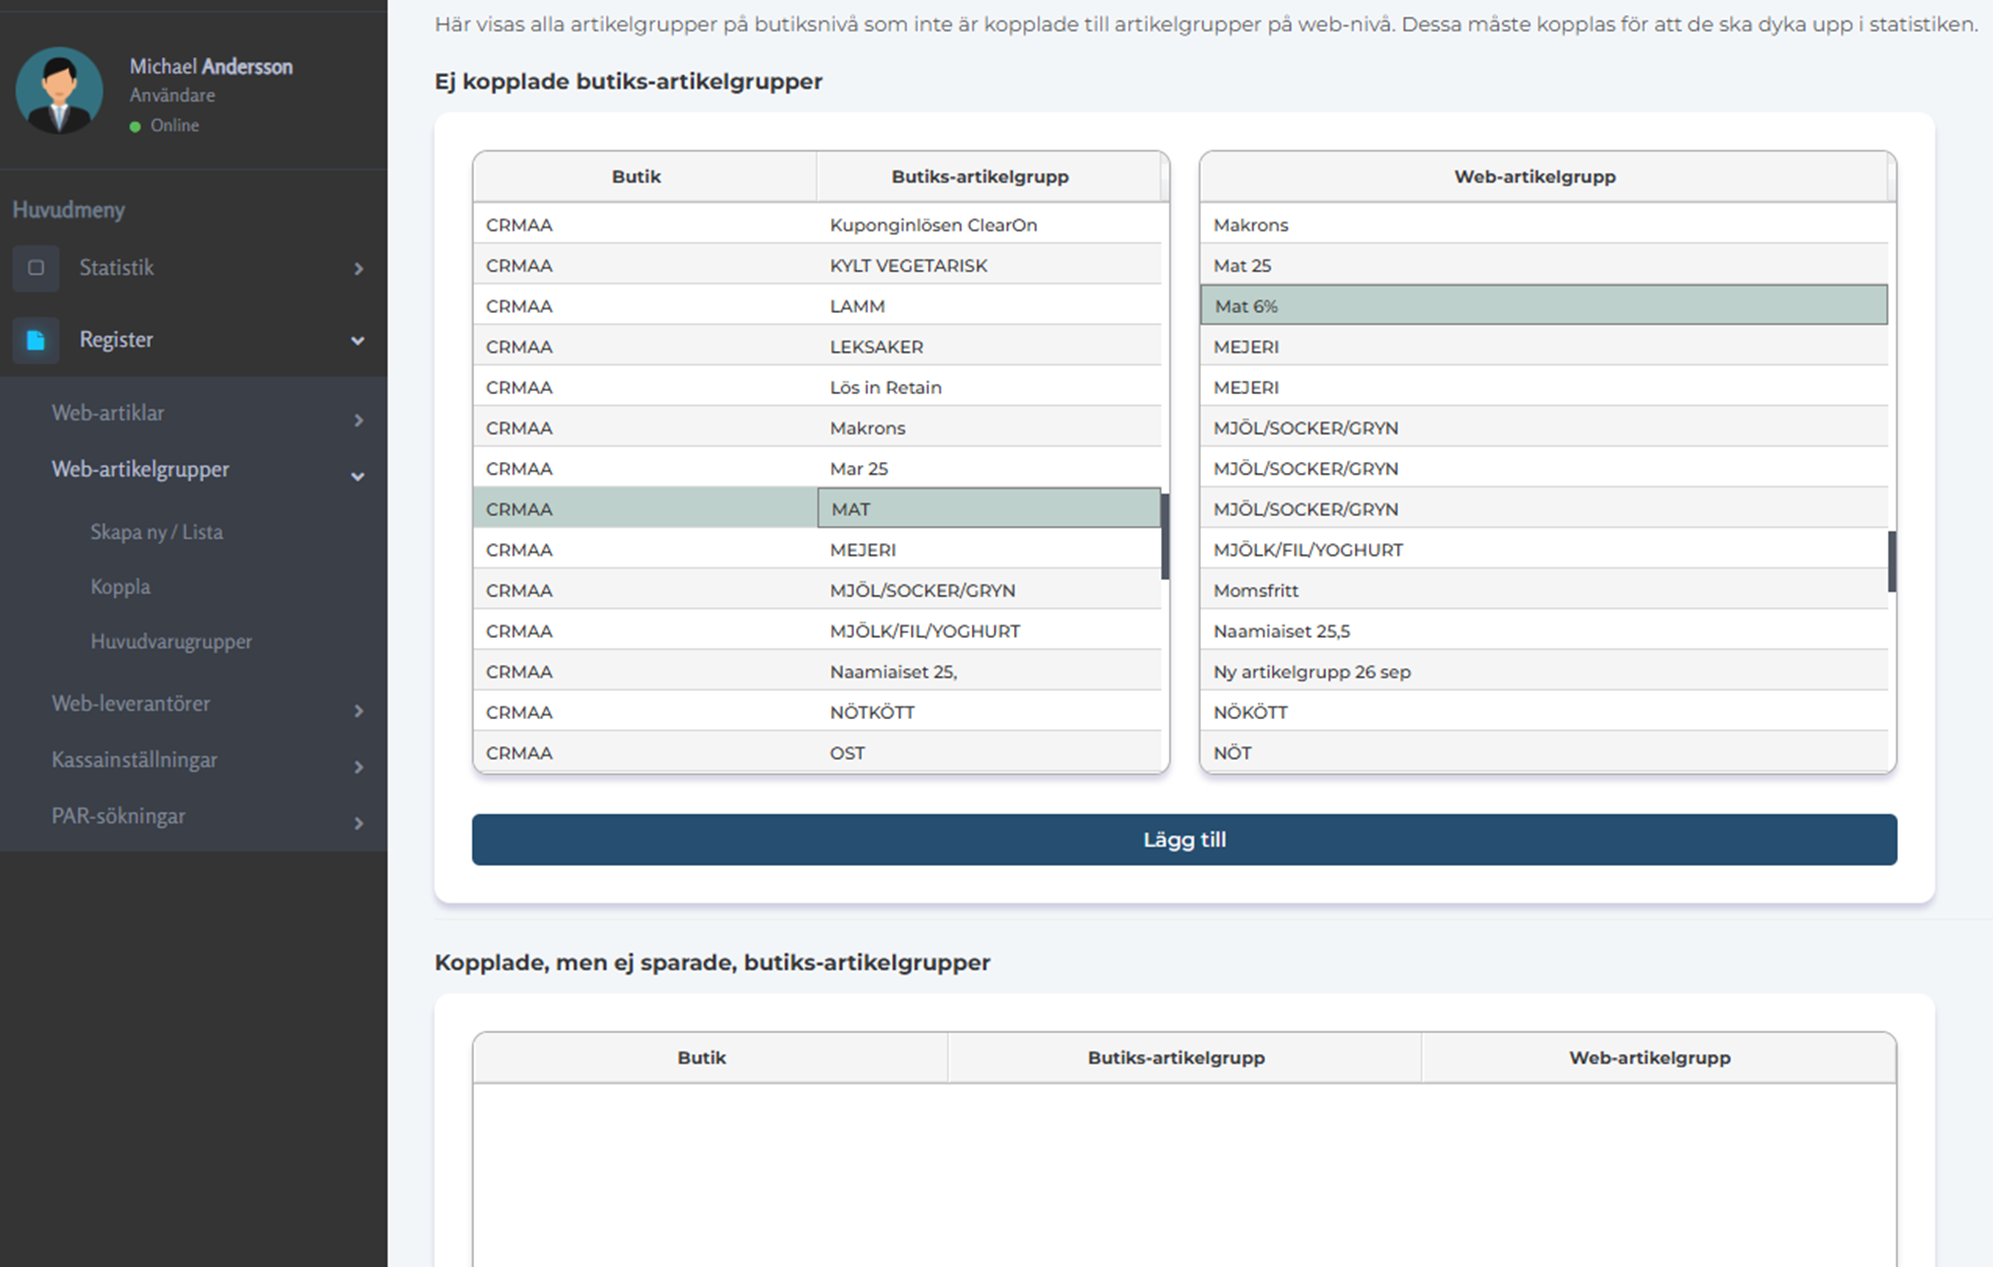Click the Statistik square icon
1993x1267 pixels.
coord(36,268)
